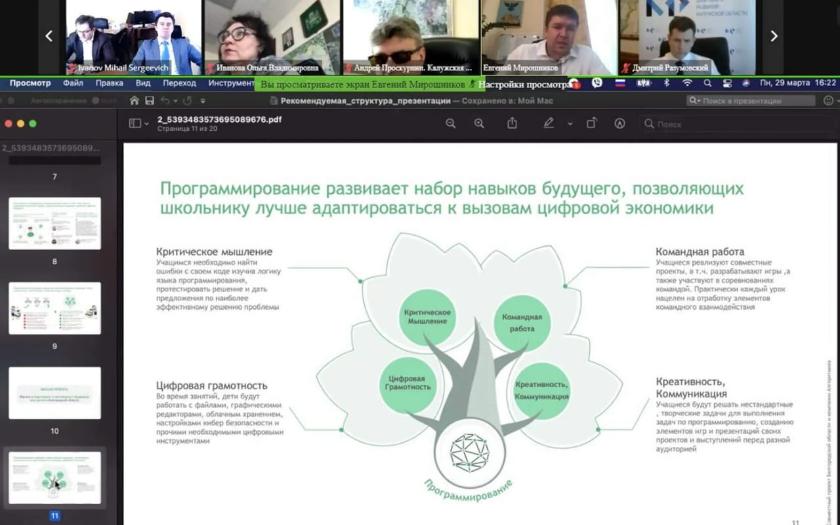Click the Просмотр application menu
840x525 pixels.
pos(30,84)
